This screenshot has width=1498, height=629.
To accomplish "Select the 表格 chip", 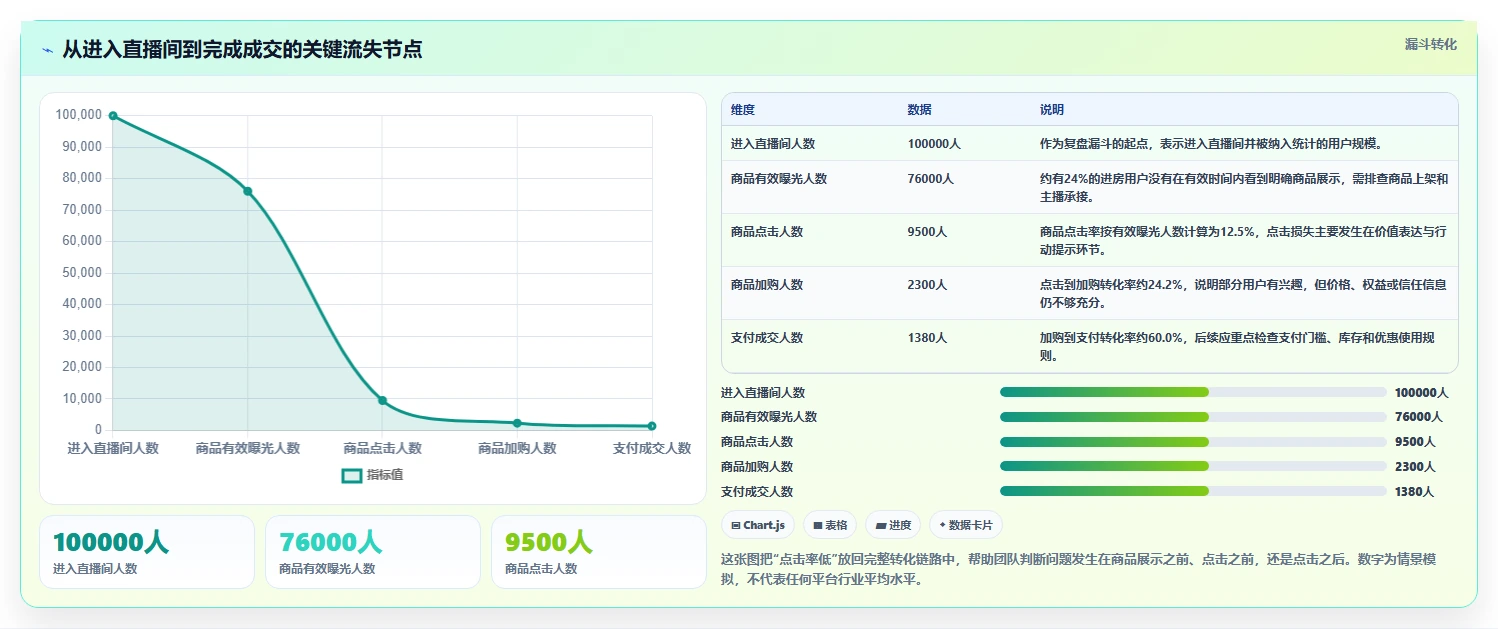I will pyautogui.click(x=830, y=525).
